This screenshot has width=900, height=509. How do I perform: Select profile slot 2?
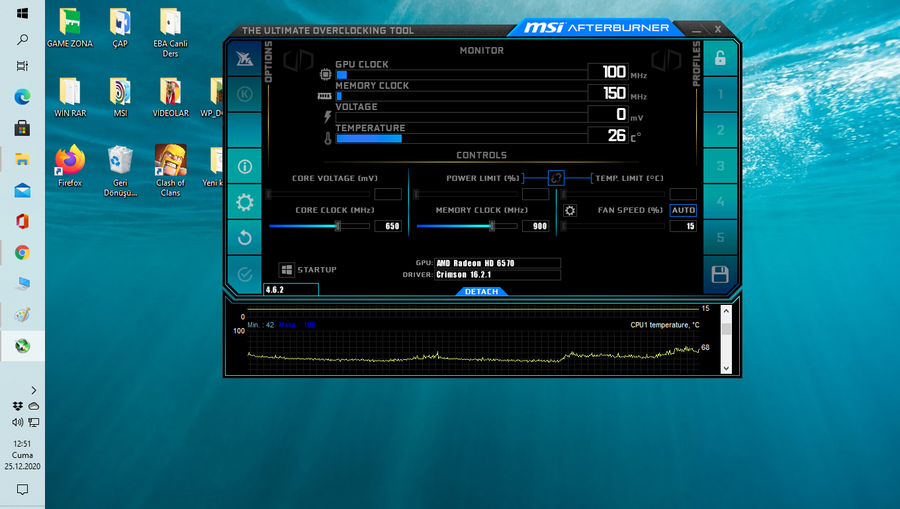point(720,130)
